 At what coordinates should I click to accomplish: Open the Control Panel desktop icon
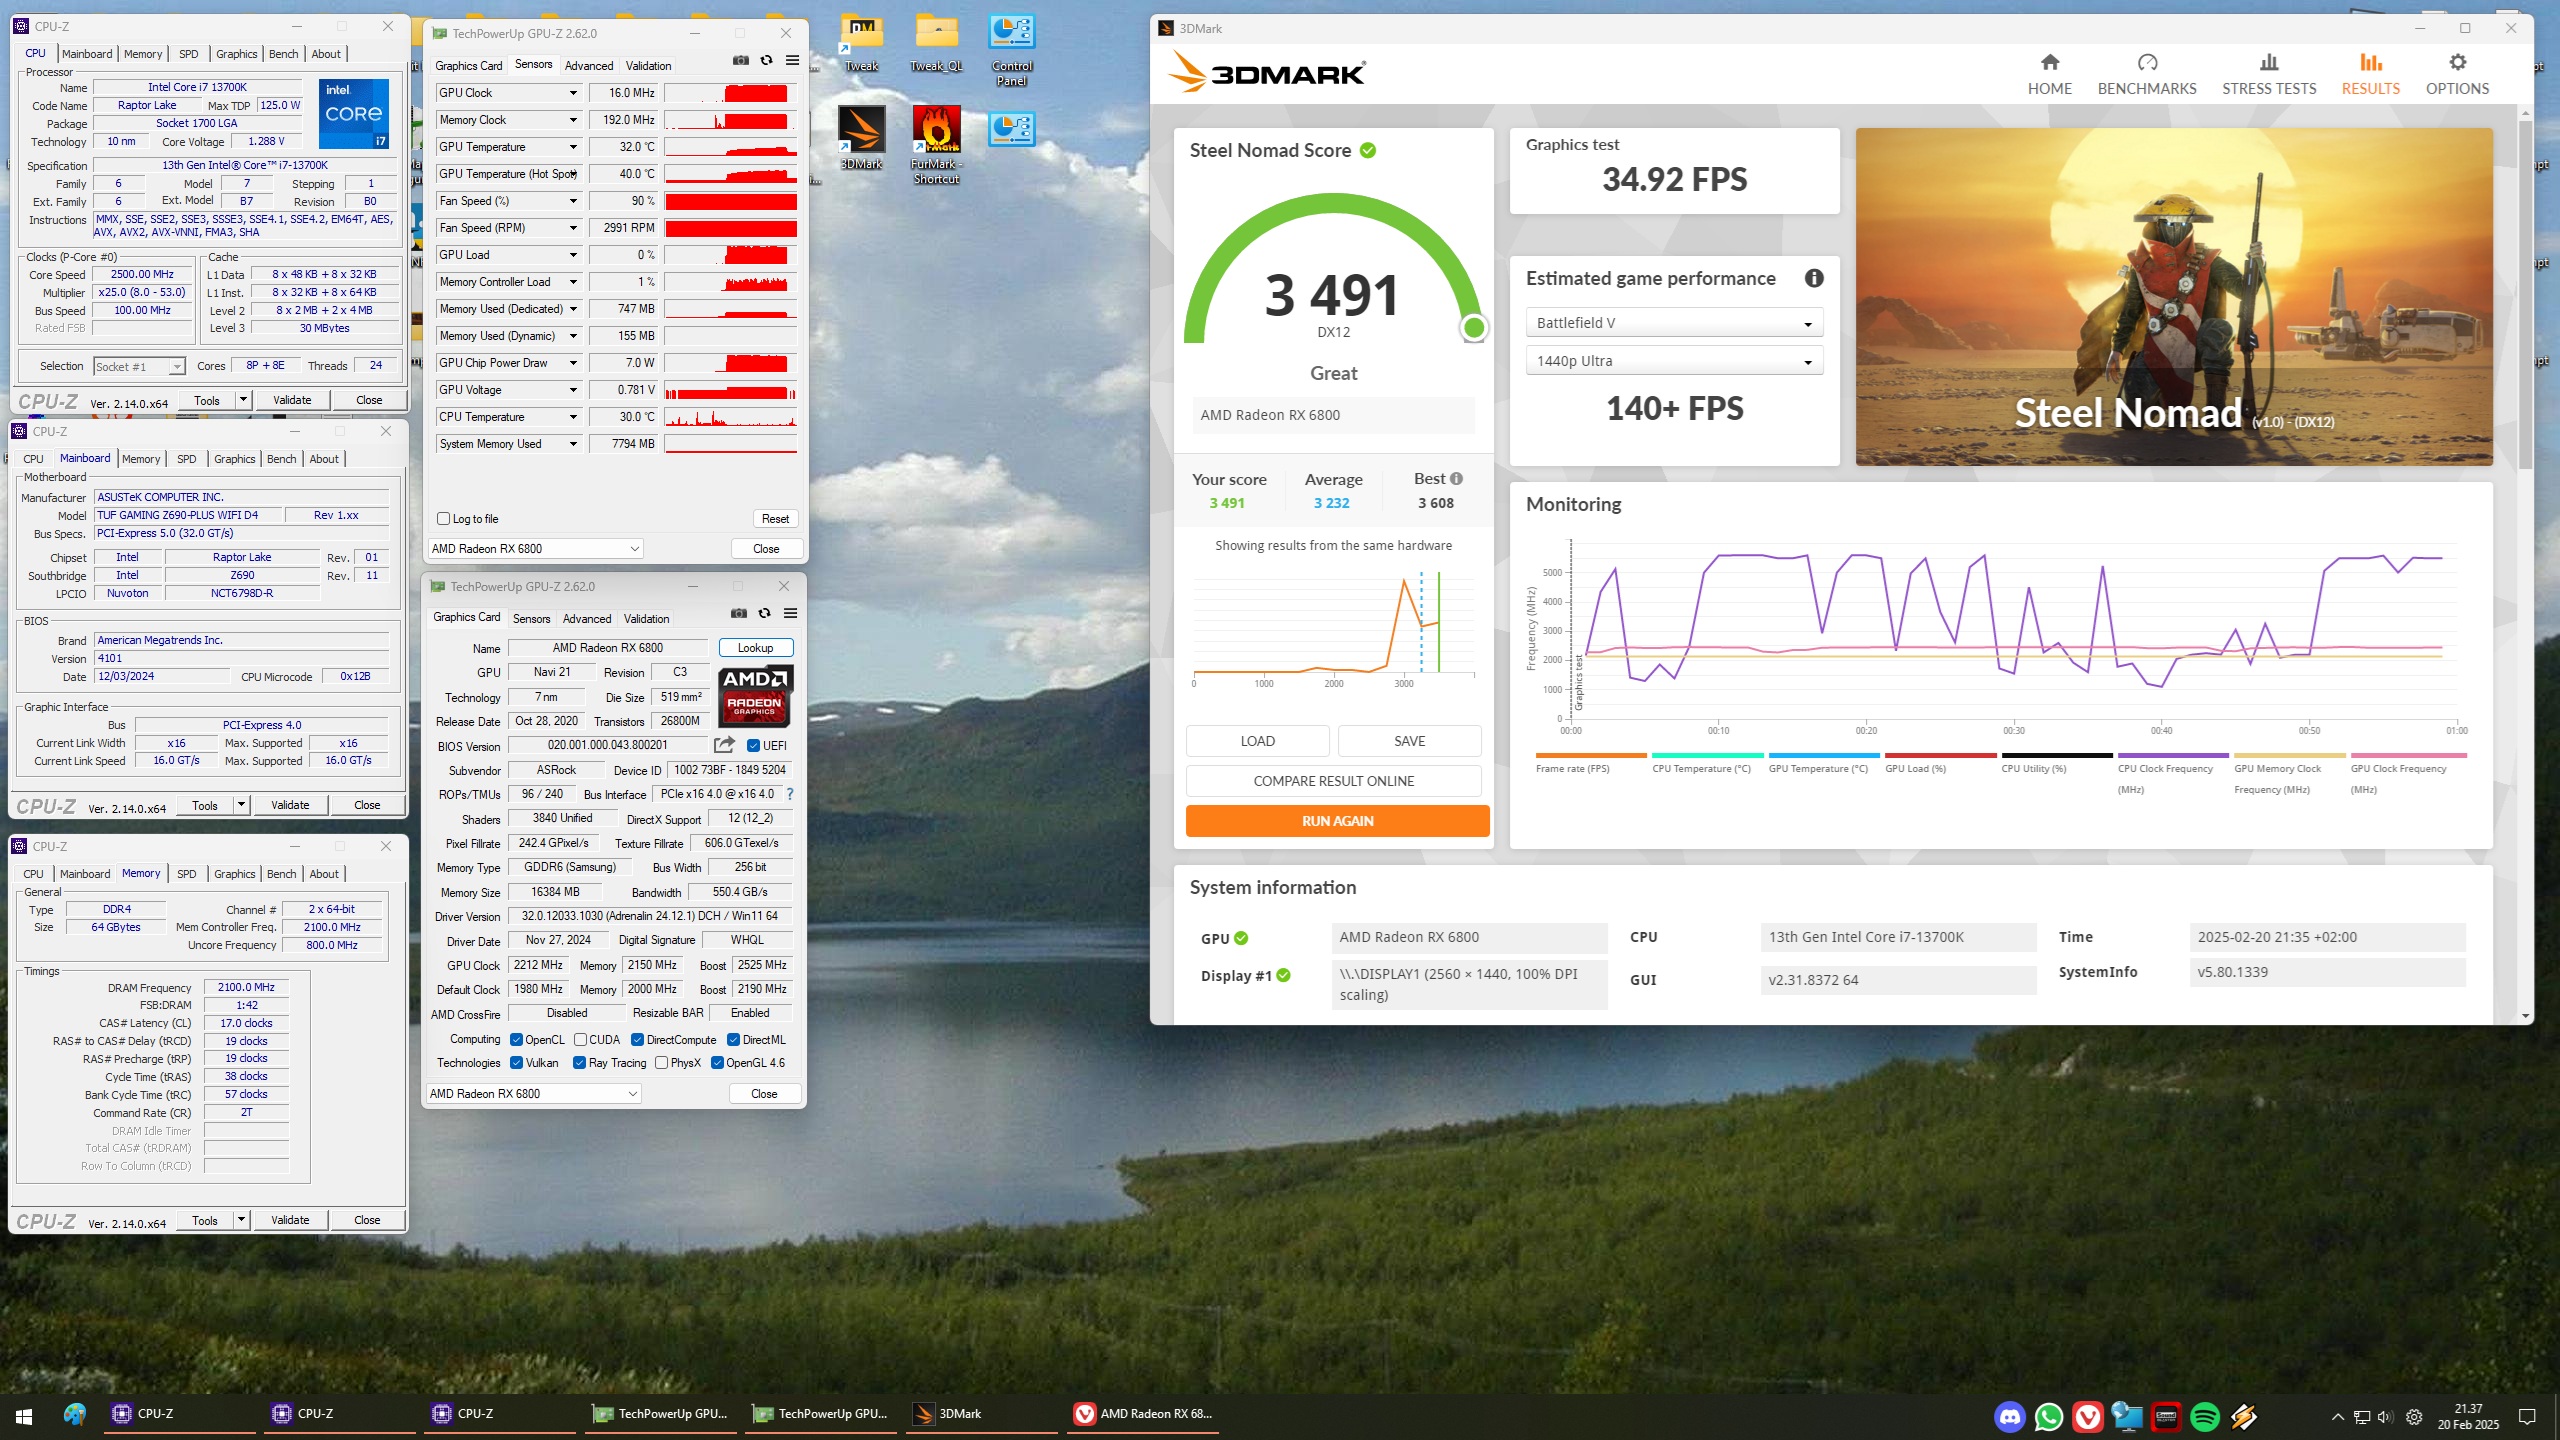(1011, 50)
